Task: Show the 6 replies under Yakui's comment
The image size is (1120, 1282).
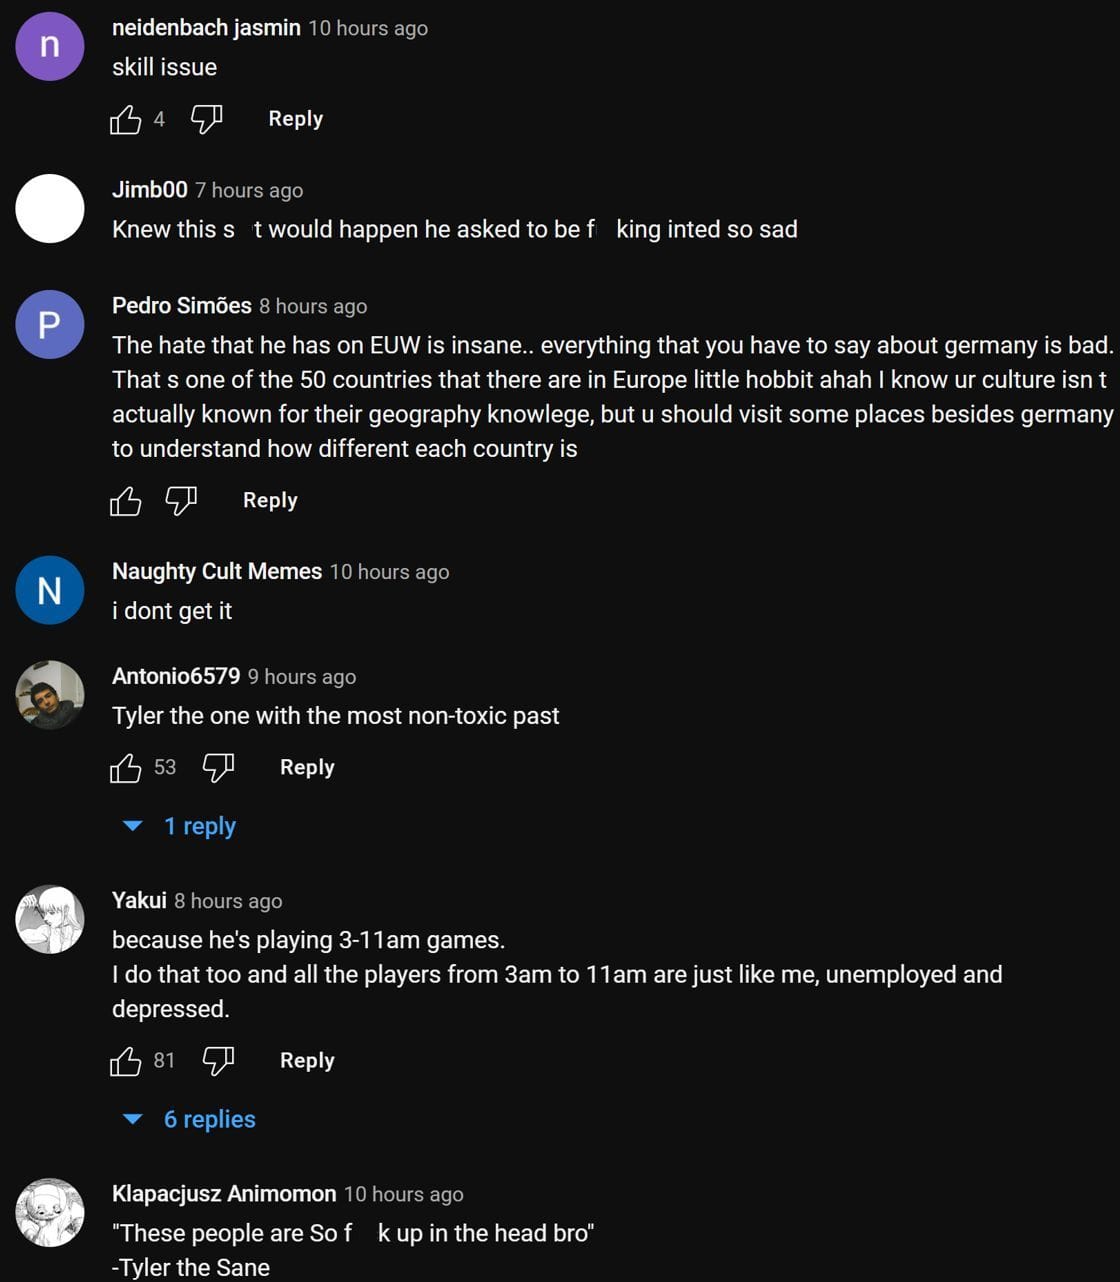Action: 209,1119
